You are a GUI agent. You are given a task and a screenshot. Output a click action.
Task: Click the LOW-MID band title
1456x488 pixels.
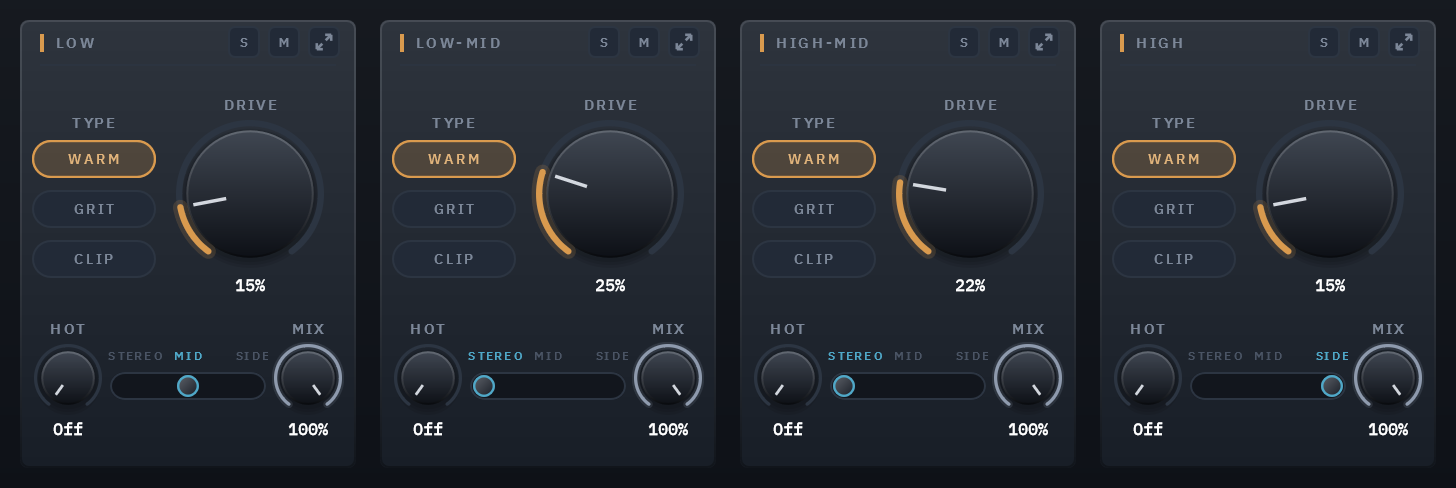point(459,43)
